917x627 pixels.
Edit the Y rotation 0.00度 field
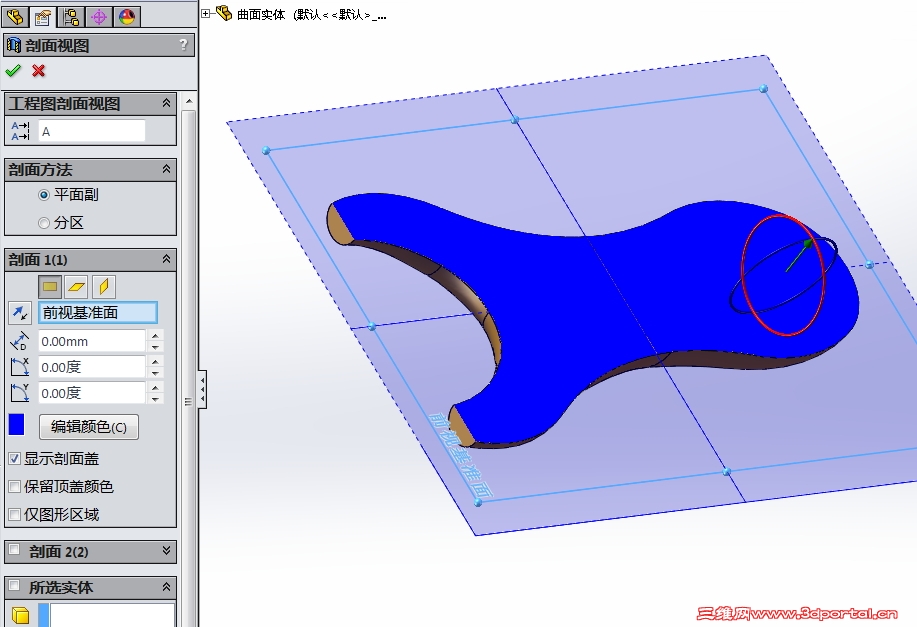click(x=92, y=393)
